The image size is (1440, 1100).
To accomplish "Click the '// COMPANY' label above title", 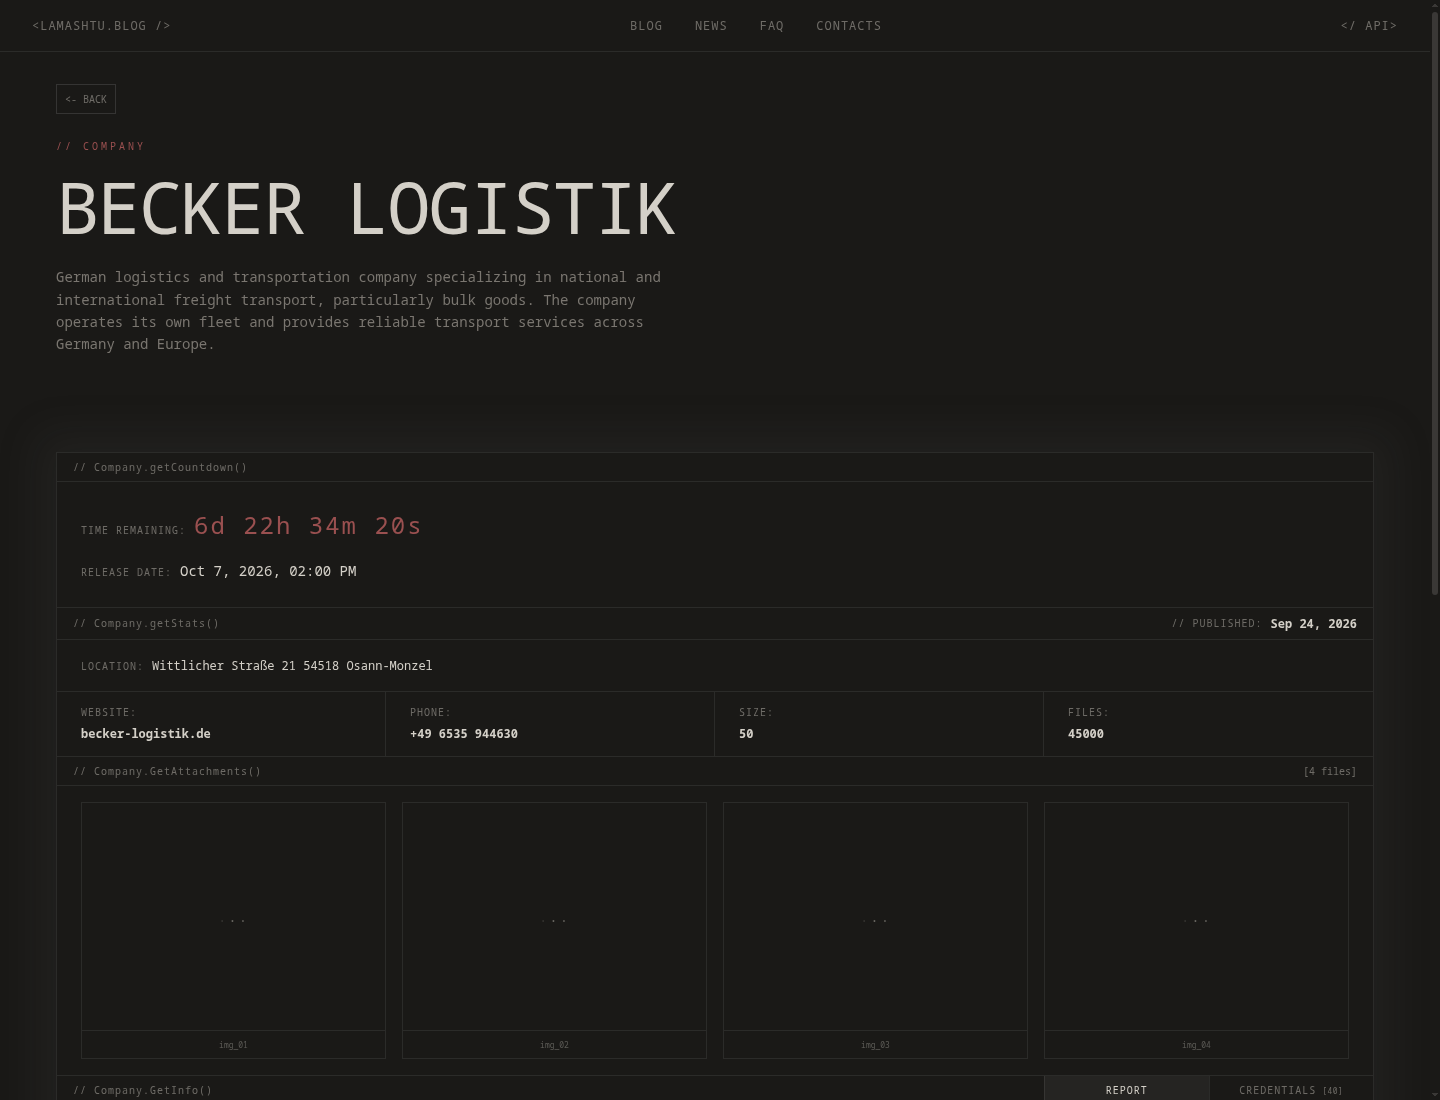I will (101, 146).
